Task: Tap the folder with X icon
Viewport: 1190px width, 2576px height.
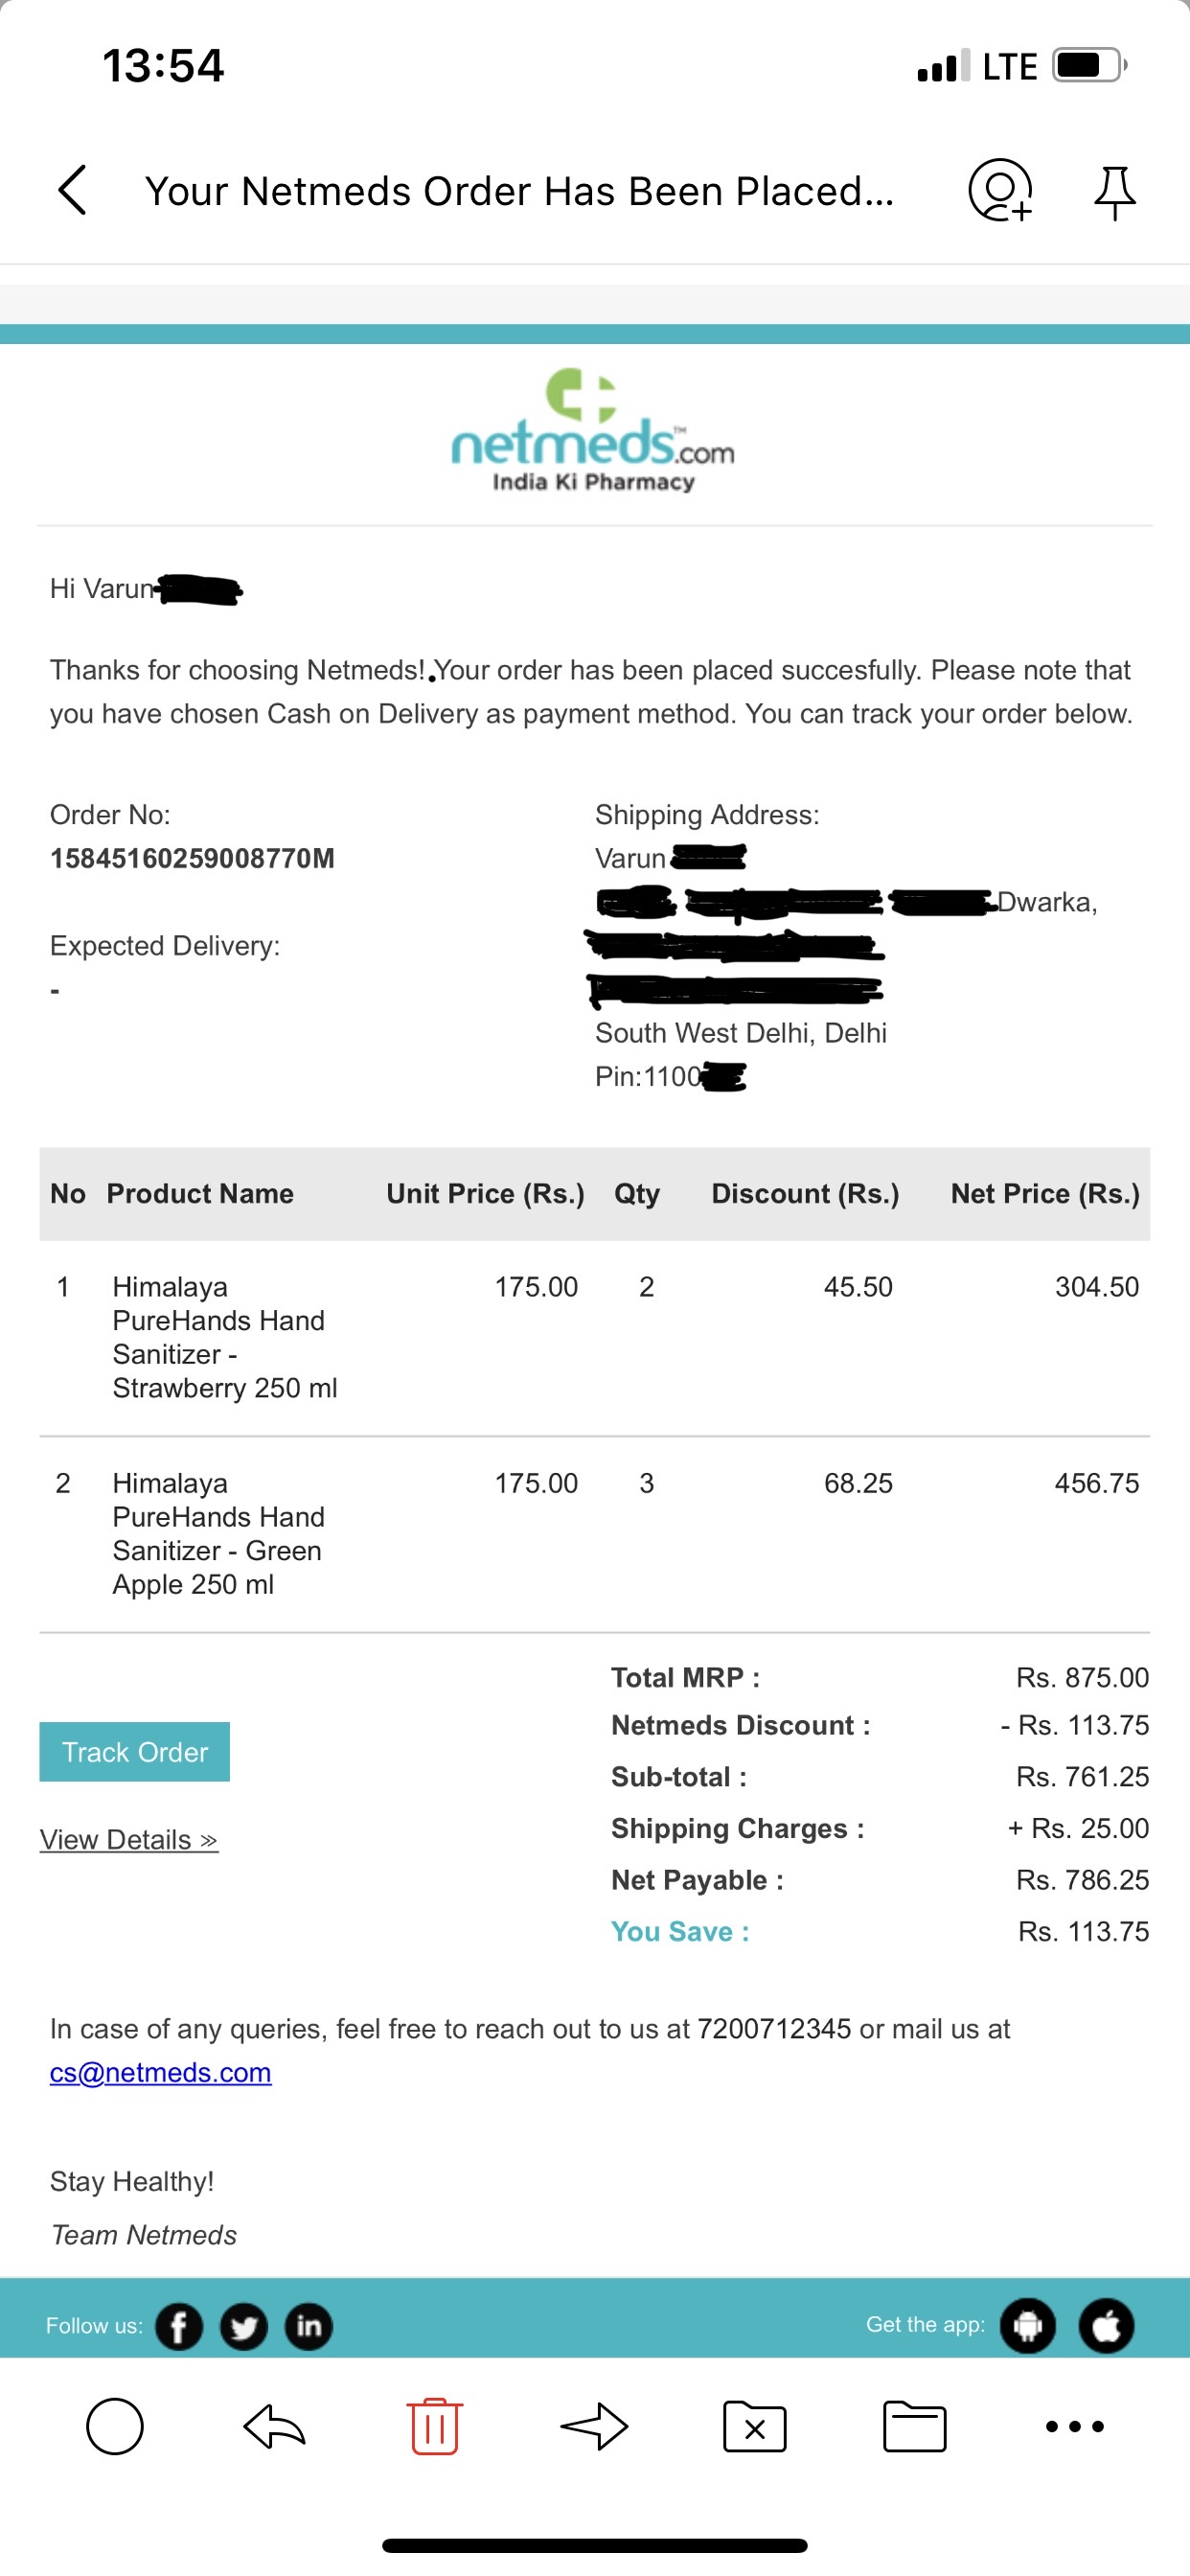Action: [x=754, y=2426]
